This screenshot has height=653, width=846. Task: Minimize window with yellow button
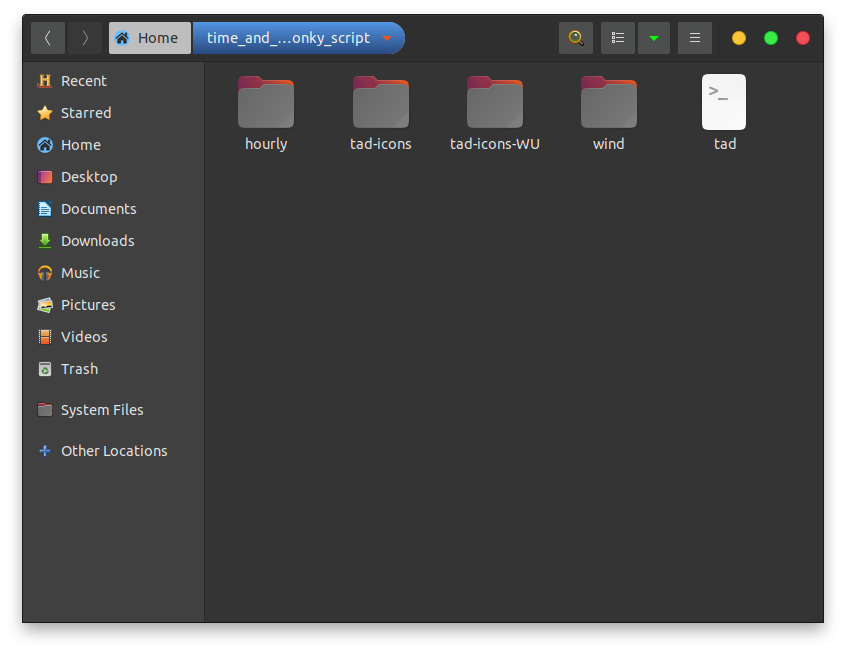[739, 38]
